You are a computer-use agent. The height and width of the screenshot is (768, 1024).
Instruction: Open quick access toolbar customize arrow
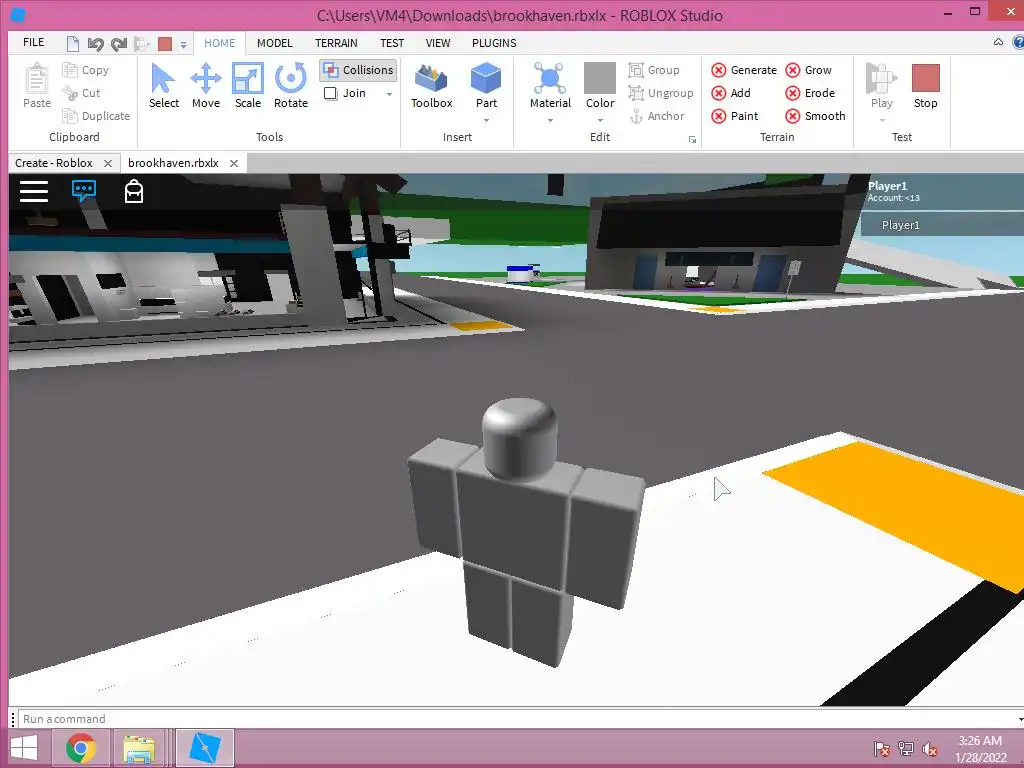click(184, 44)
